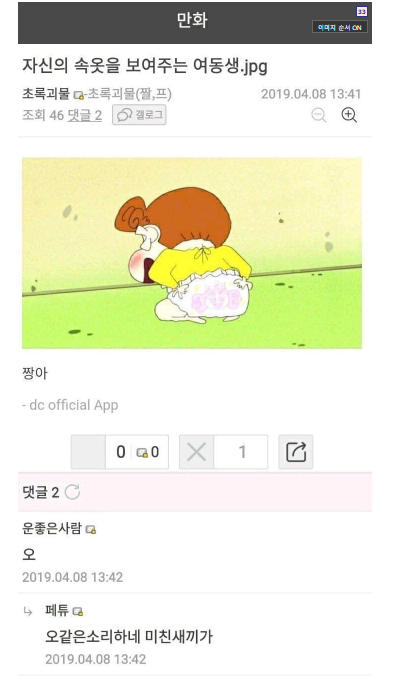This screenshot has width=418, height=687.
Task: Open the 만화 gallery header title
Action: pyautogui.click(x=192, y=20)
